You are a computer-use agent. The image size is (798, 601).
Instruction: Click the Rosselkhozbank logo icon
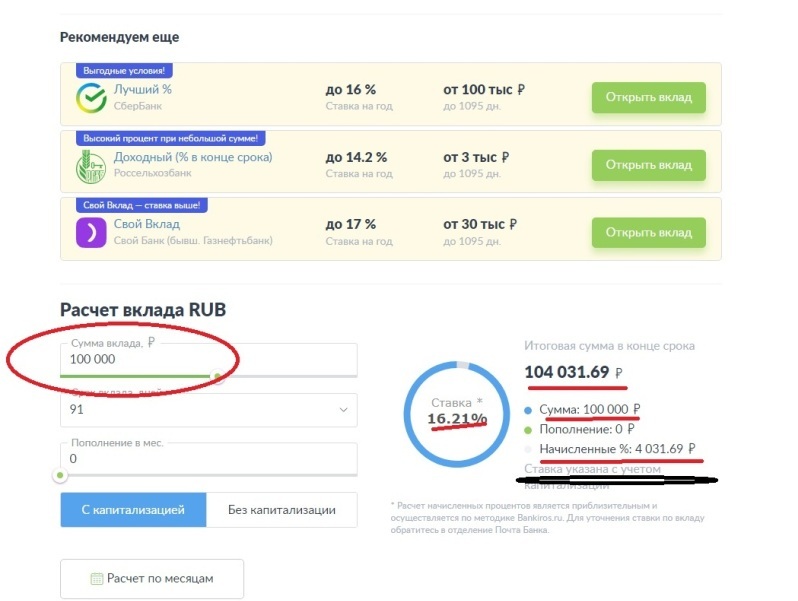(x=91, y=166)
